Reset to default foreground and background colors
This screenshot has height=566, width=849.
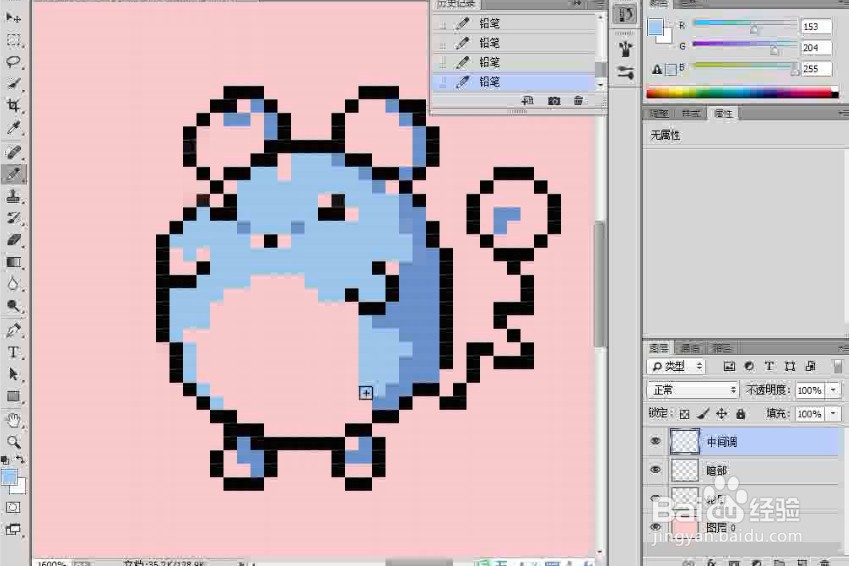tap(5, 460)
